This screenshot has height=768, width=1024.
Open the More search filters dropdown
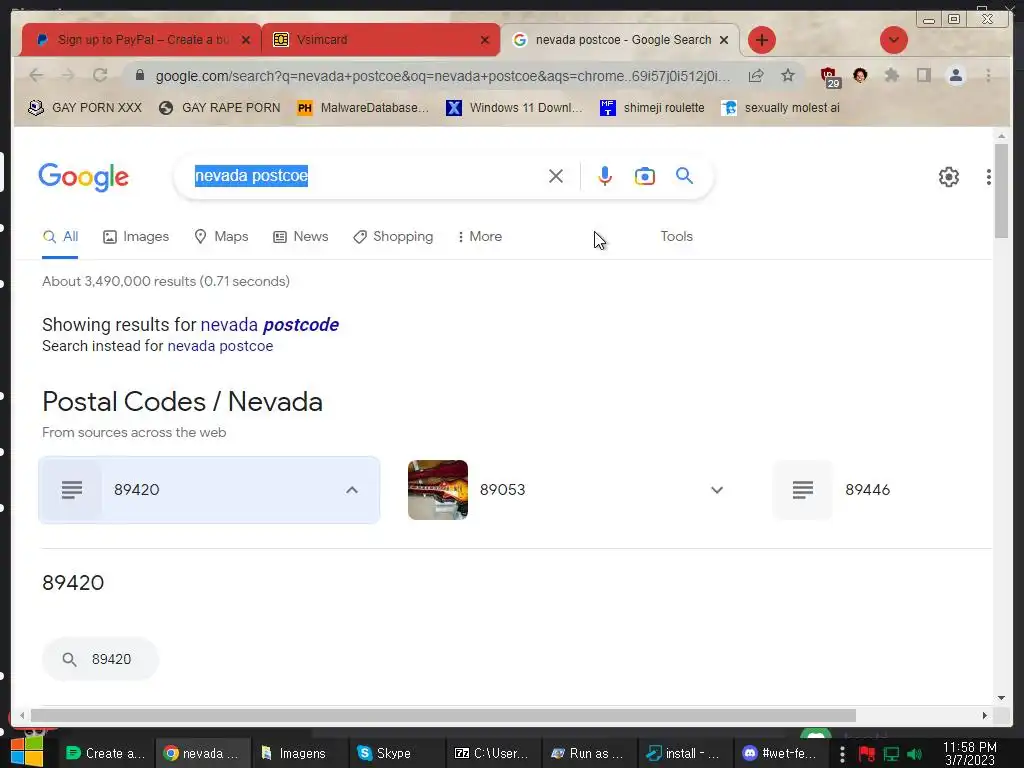[x=480, y=236]
